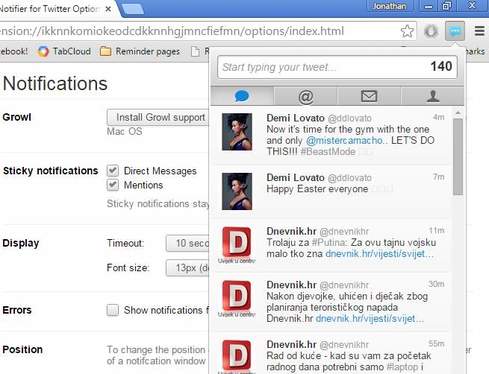Toggle Direct Messages sticky notifications checkbox
Screen dimensions: 489x374
(113, 171)
